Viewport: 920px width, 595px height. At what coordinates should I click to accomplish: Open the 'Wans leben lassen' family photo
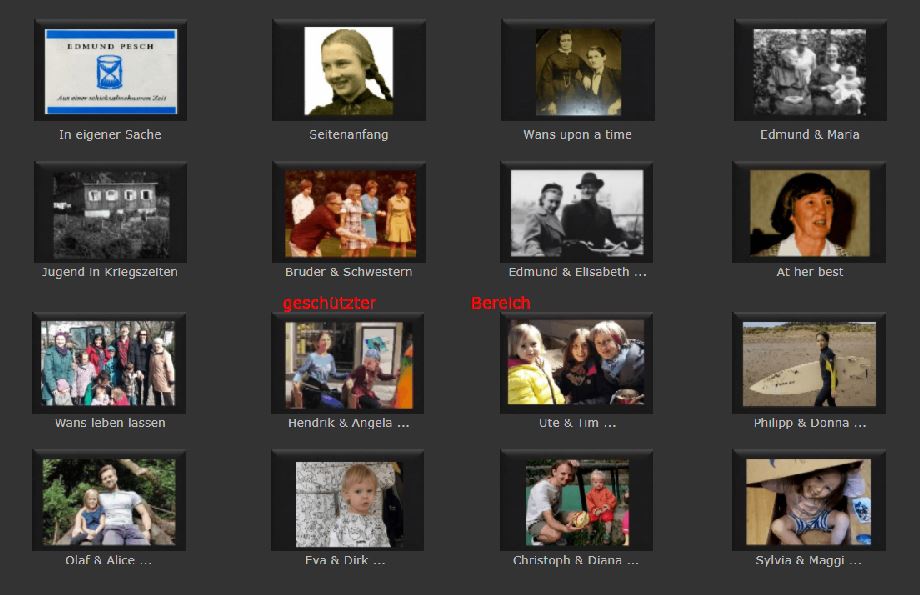[108, 362]
